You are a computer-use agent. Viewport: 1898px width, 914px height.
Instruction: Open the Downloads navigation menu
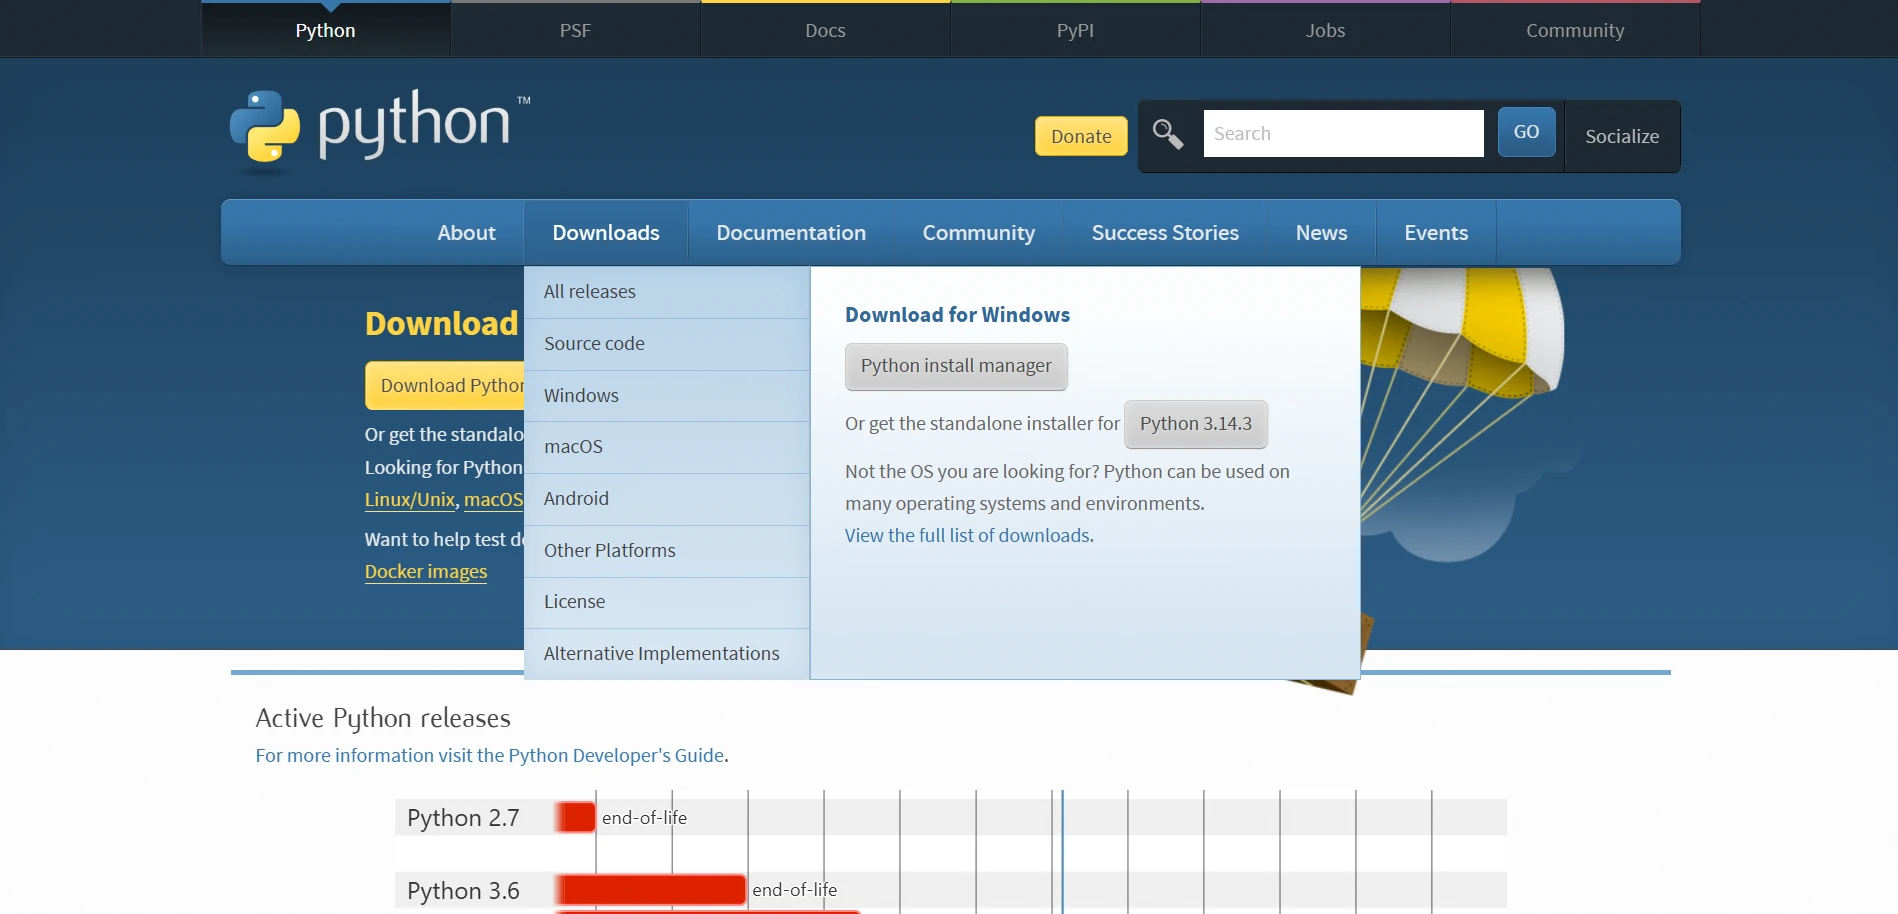605,233
